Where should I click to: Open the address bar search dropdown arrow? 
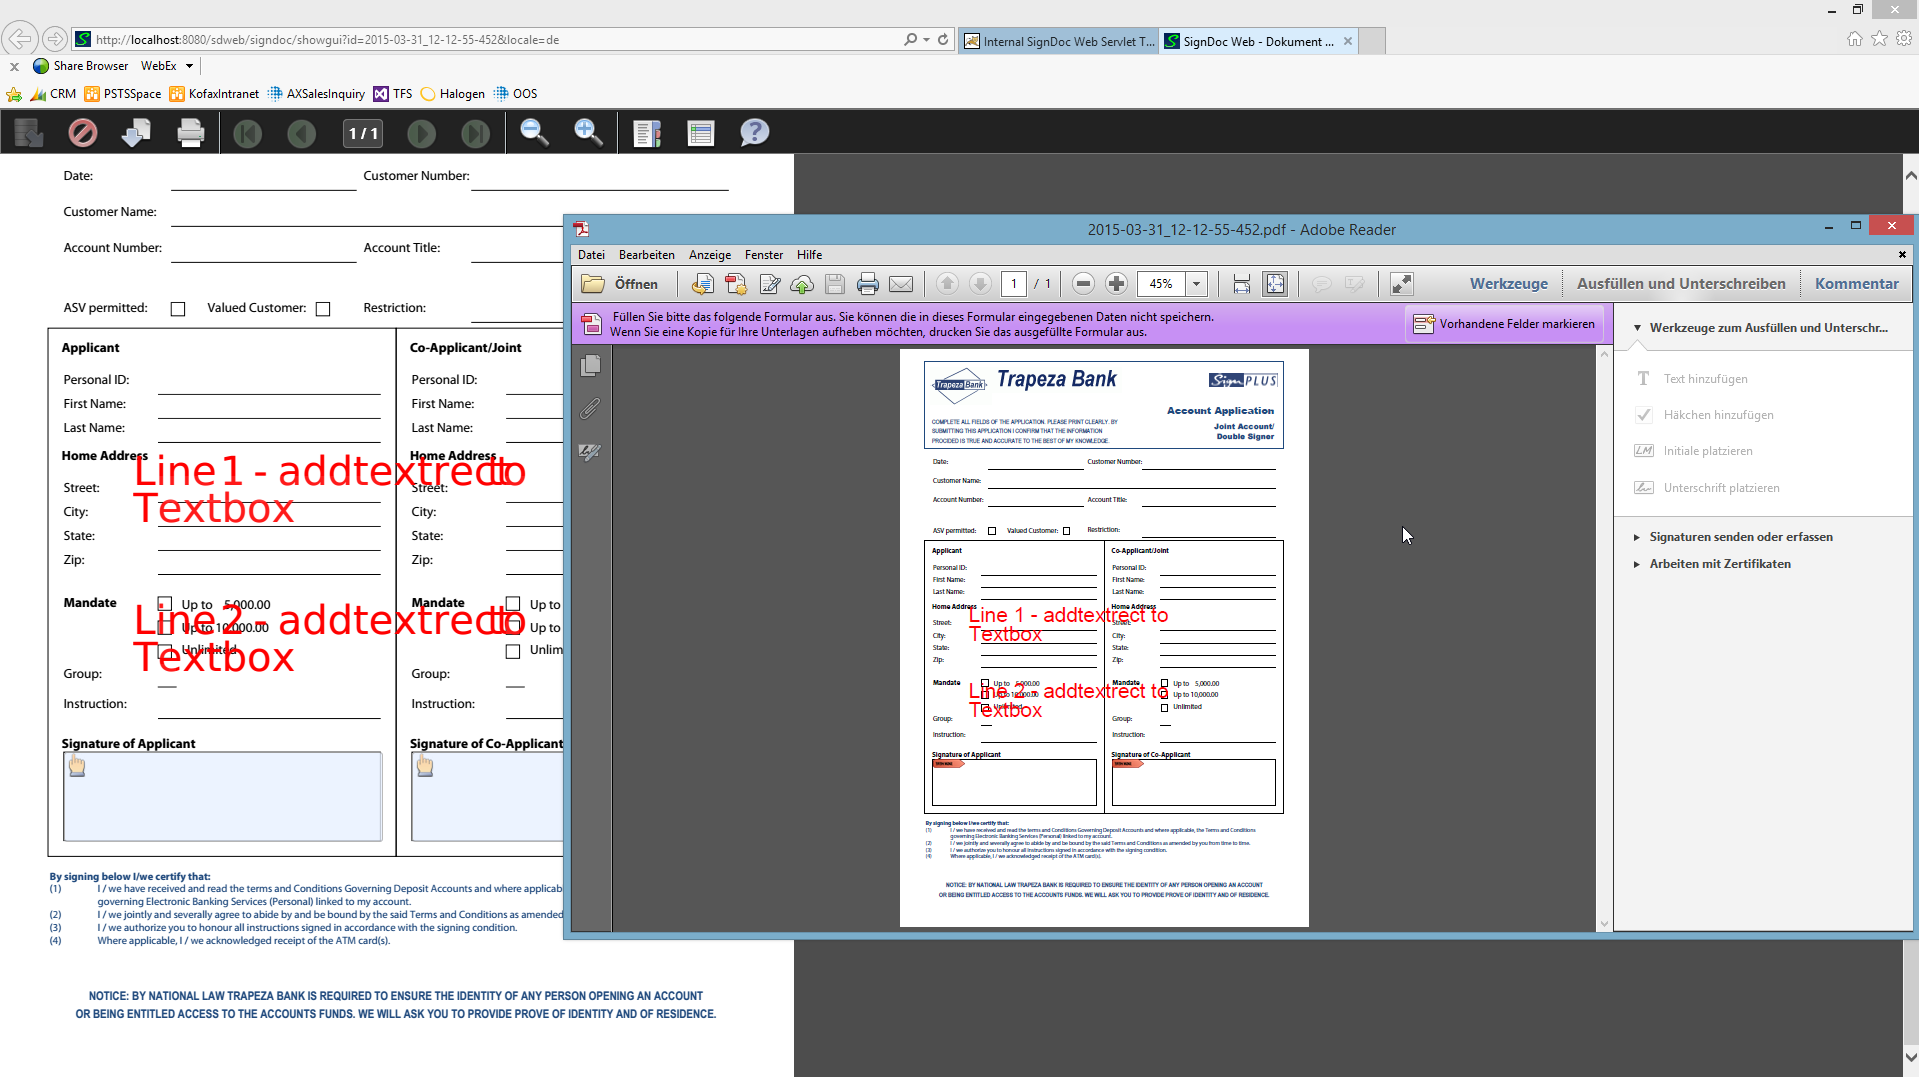click(927, 40)
